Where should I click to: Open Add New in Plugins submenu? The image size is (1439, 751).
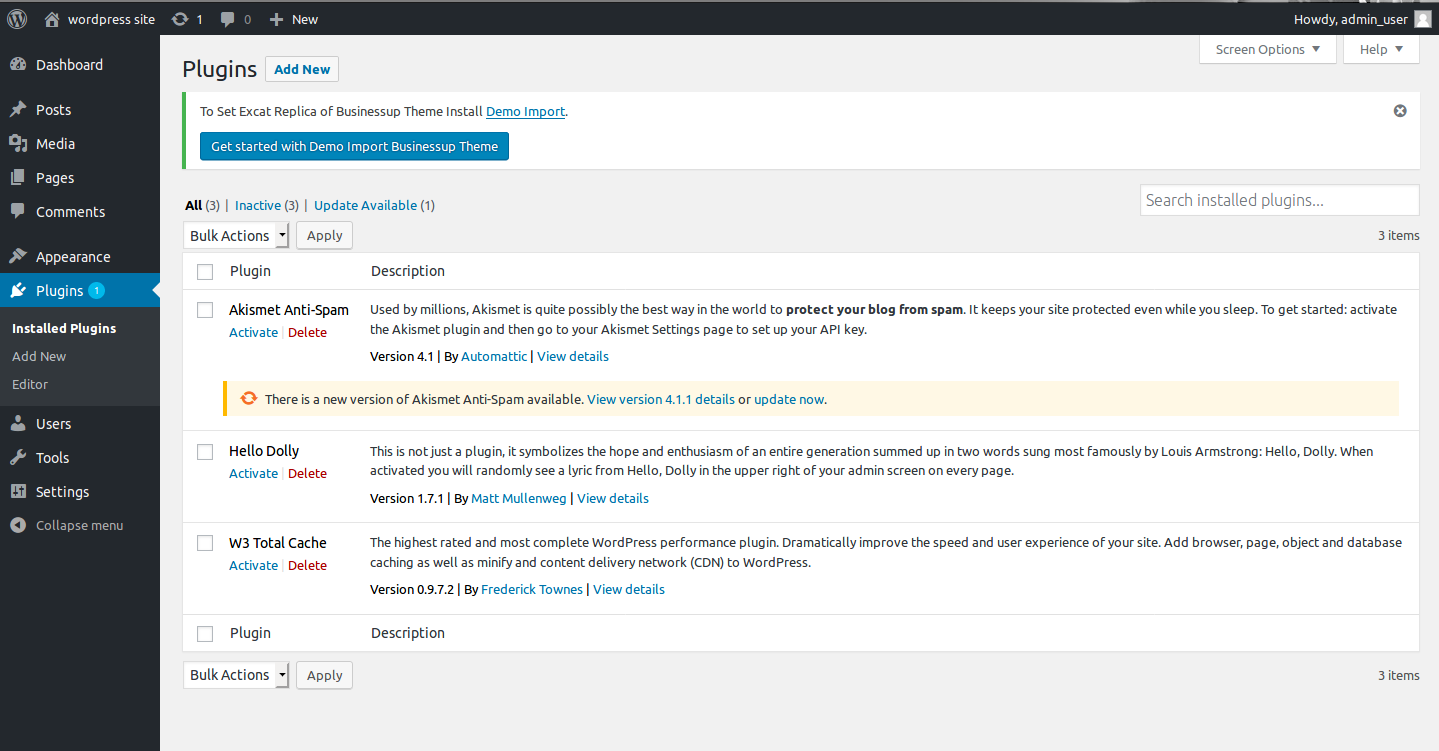39,357
